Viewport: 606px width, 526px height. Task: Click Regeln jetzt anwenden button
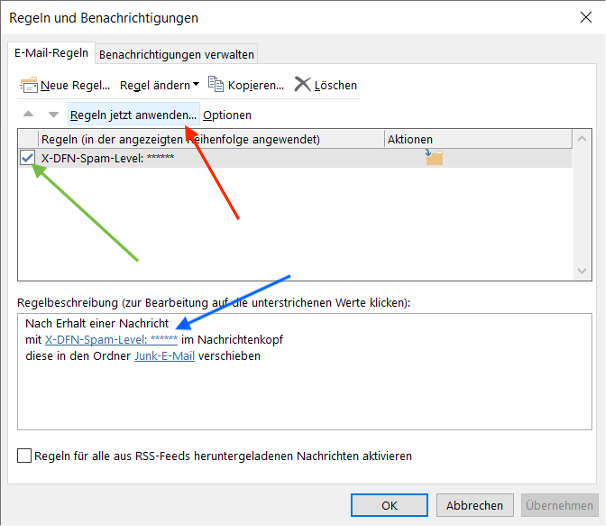[x=133, y=115]
